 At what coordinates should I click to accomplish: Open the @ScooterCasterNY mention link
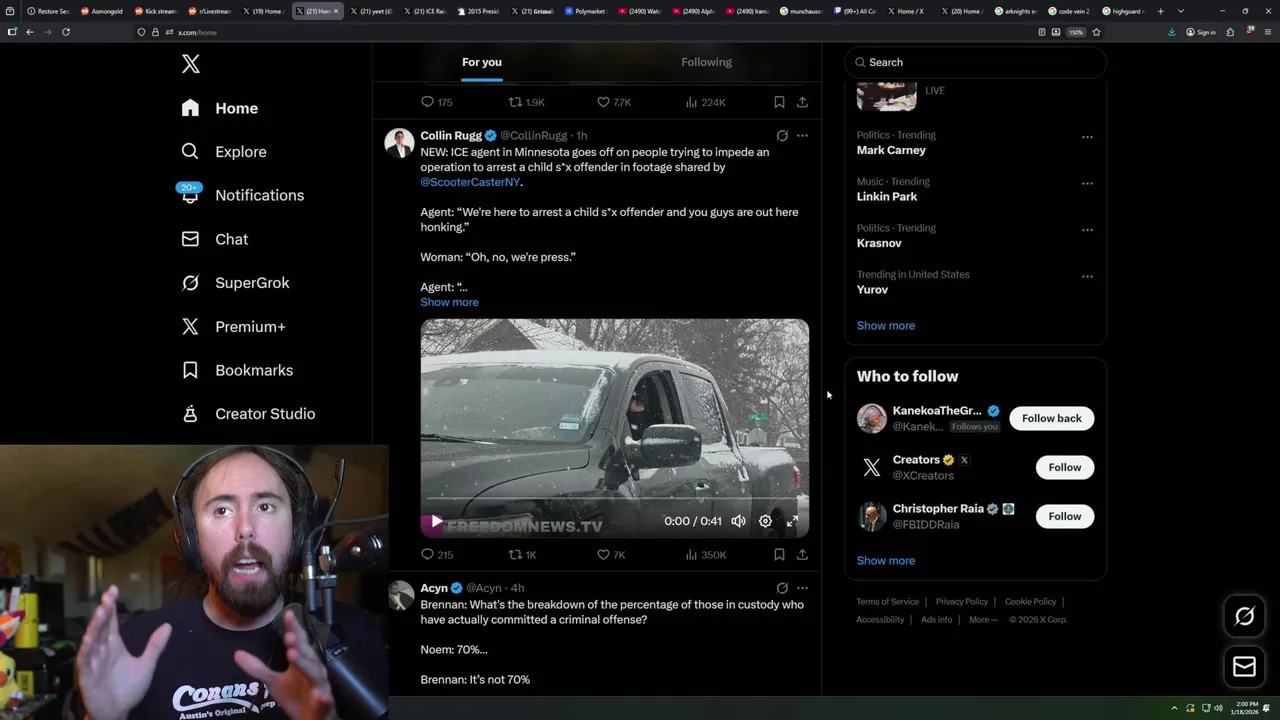point(470,182)
